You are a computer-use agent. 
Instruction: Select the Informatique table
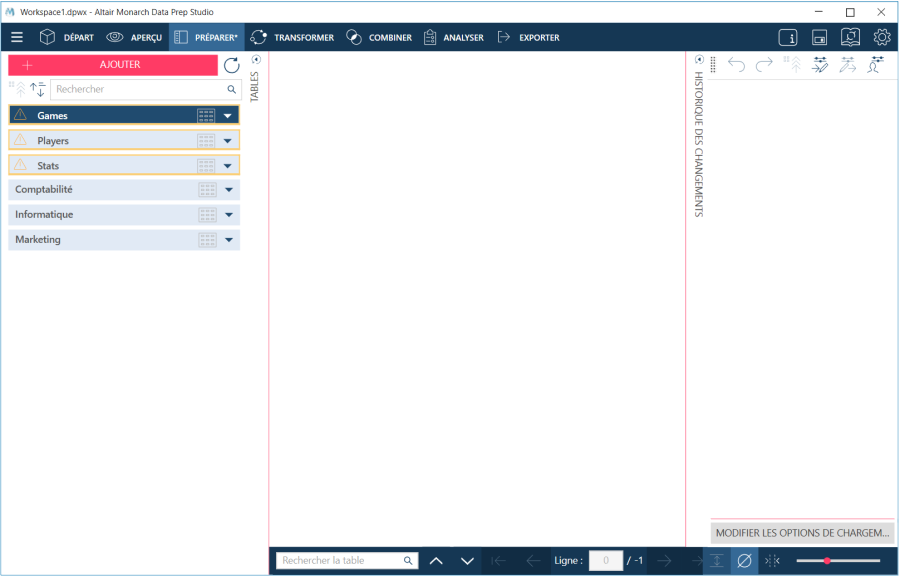pyautogui.click(x=124, y=215)
